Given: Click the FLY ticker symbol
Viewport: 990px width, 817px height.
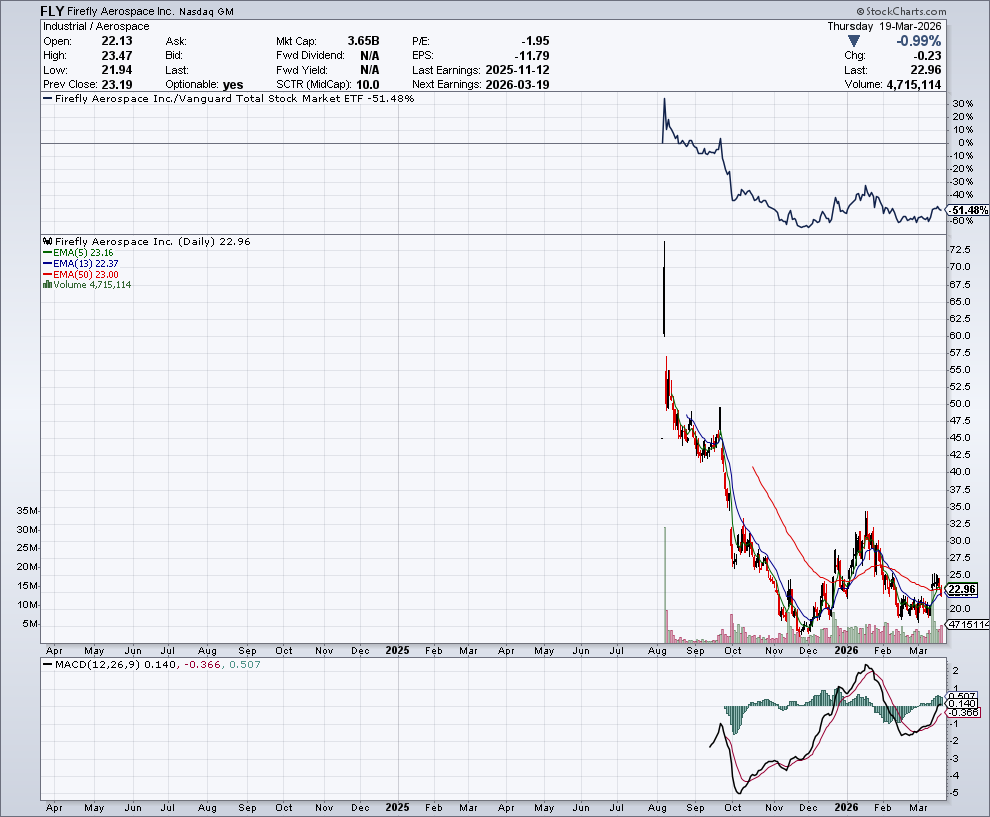Looking at the screenshot, I should tap(50, 11).
